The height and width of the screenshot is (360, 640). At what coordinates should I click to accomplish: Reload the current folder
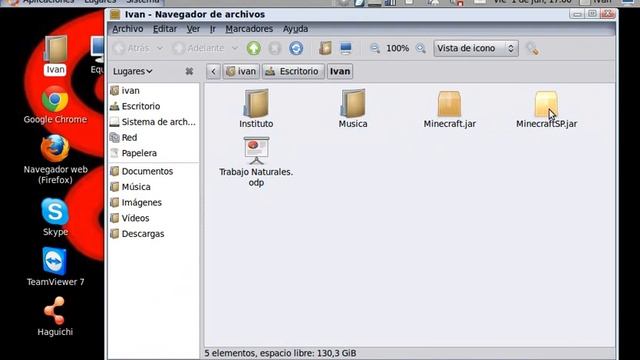[x=296, y=48]
